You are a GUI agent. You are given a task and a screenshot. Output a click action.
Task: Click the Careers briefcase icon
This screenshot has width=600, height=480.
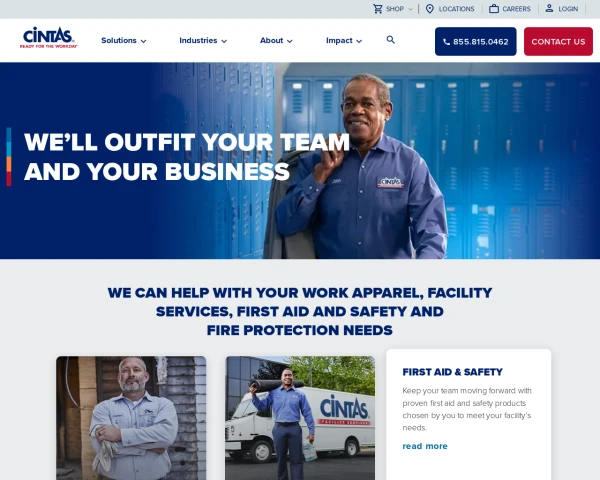pyautogui.click(x=494, y=8)
